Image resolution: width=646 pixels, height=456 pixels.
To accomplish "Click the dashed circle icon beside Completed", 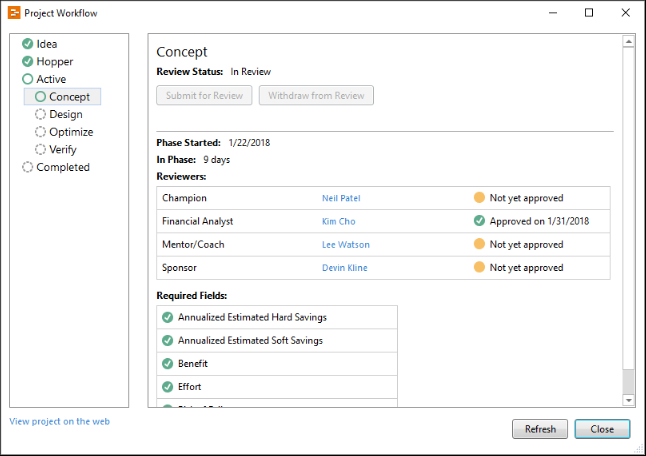I will (28, 168).
